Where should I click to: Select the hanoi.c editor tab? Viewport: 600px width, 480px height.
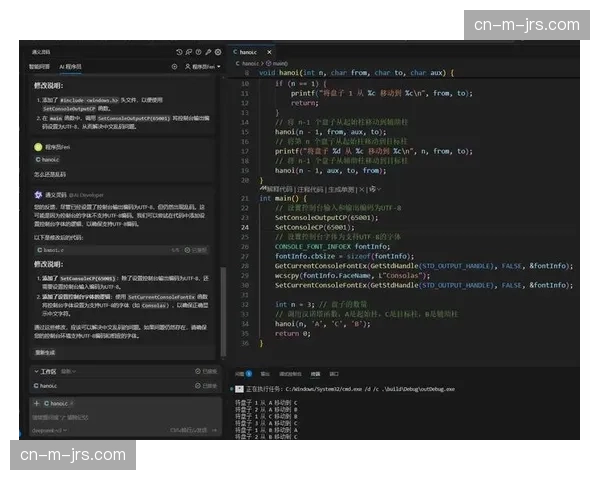[x=248, y=50]
